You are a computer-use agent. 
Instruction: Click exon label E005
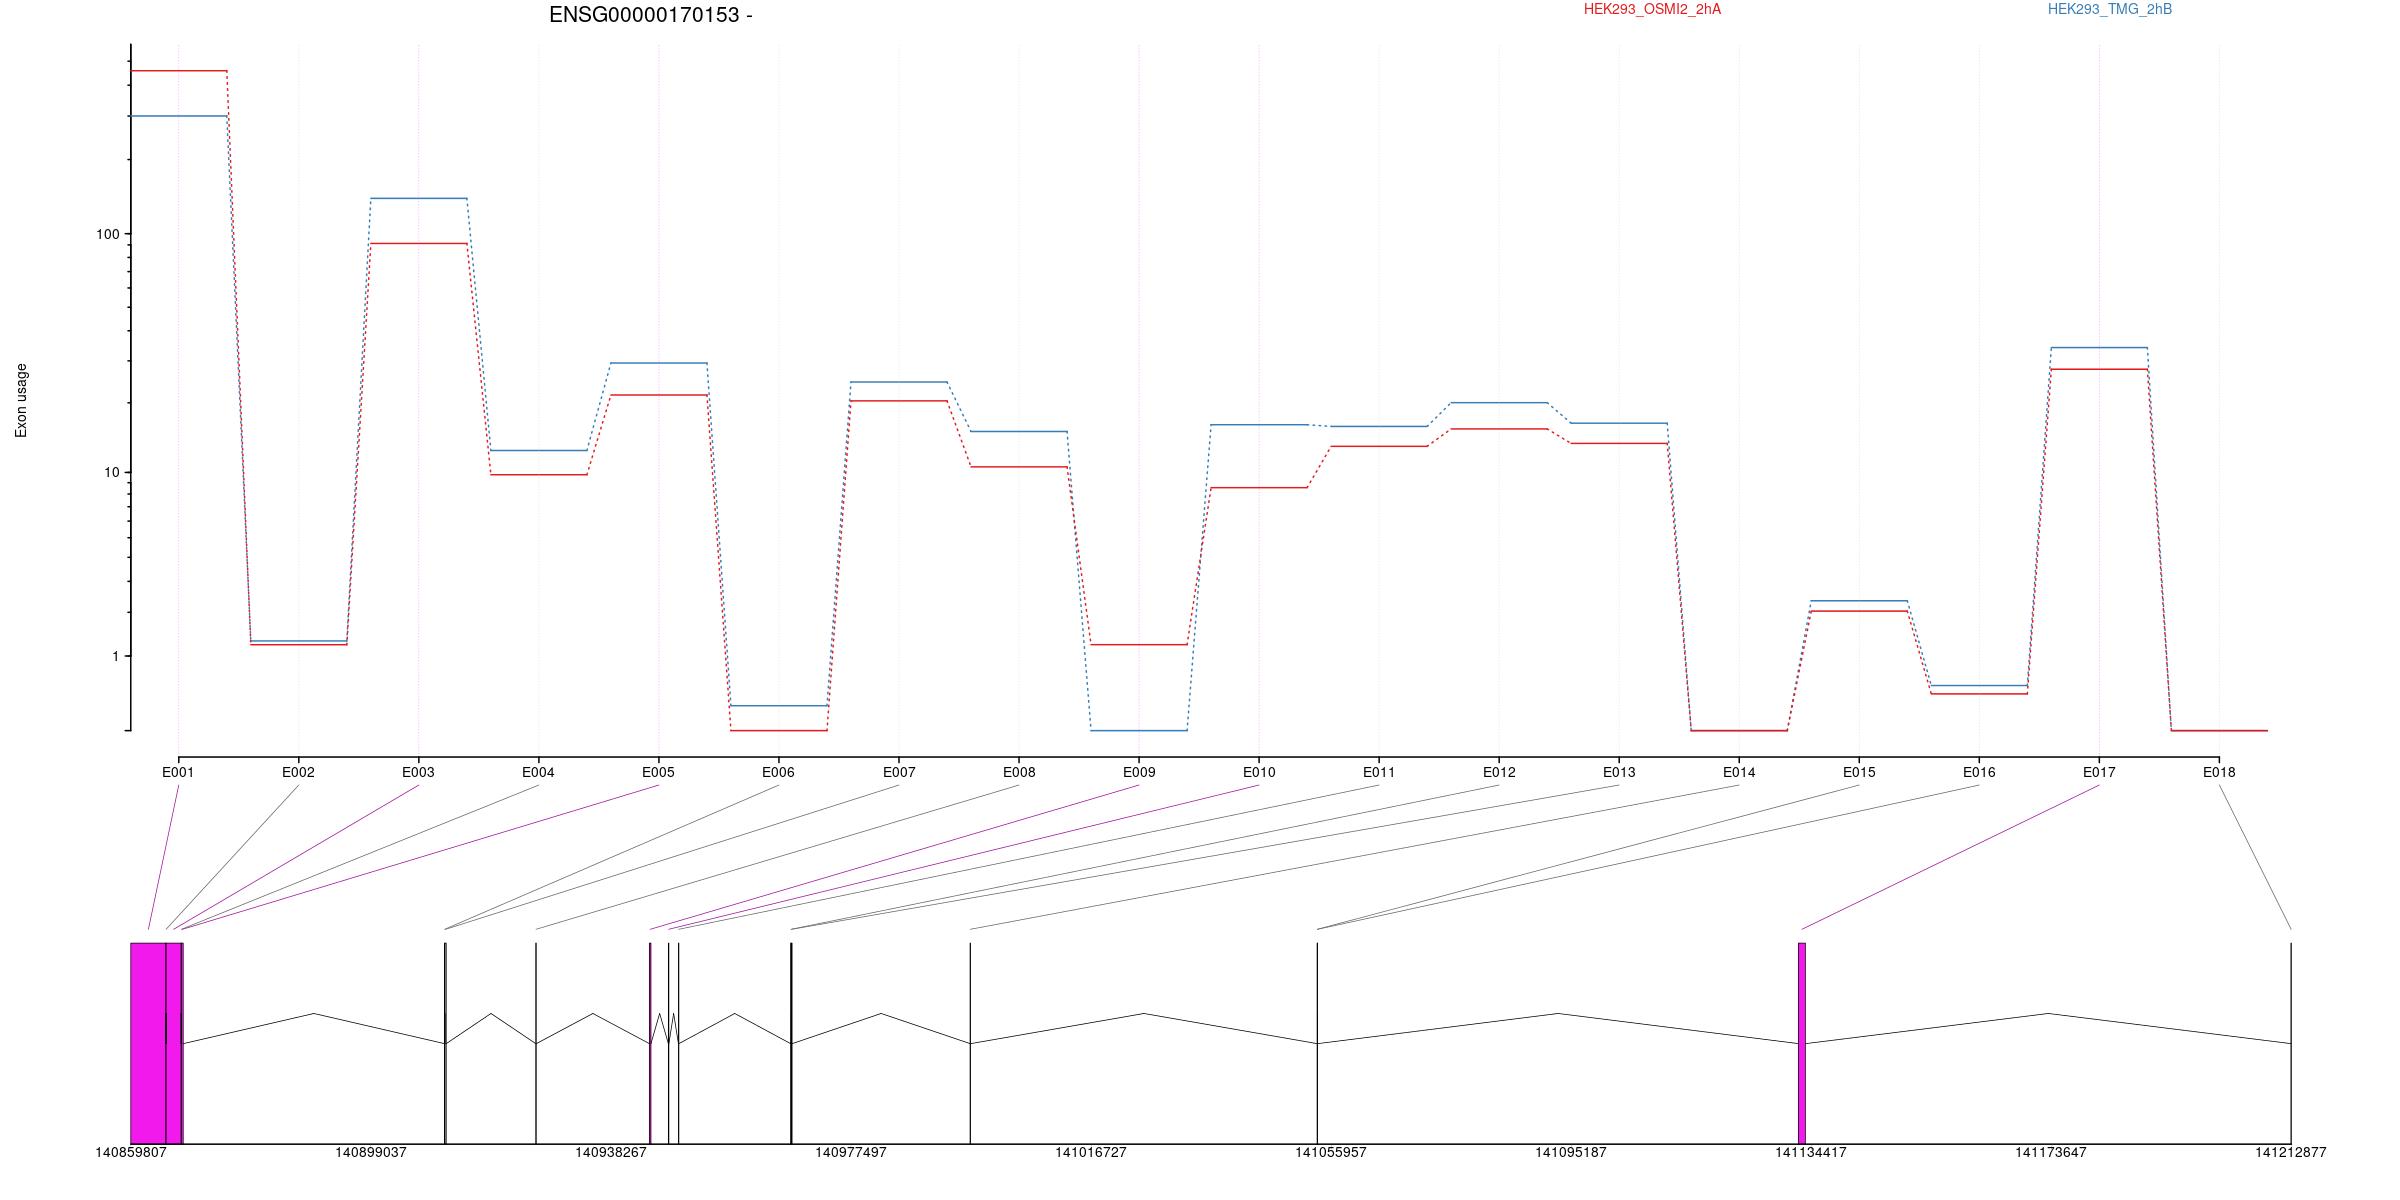click(x=658, y=772)
